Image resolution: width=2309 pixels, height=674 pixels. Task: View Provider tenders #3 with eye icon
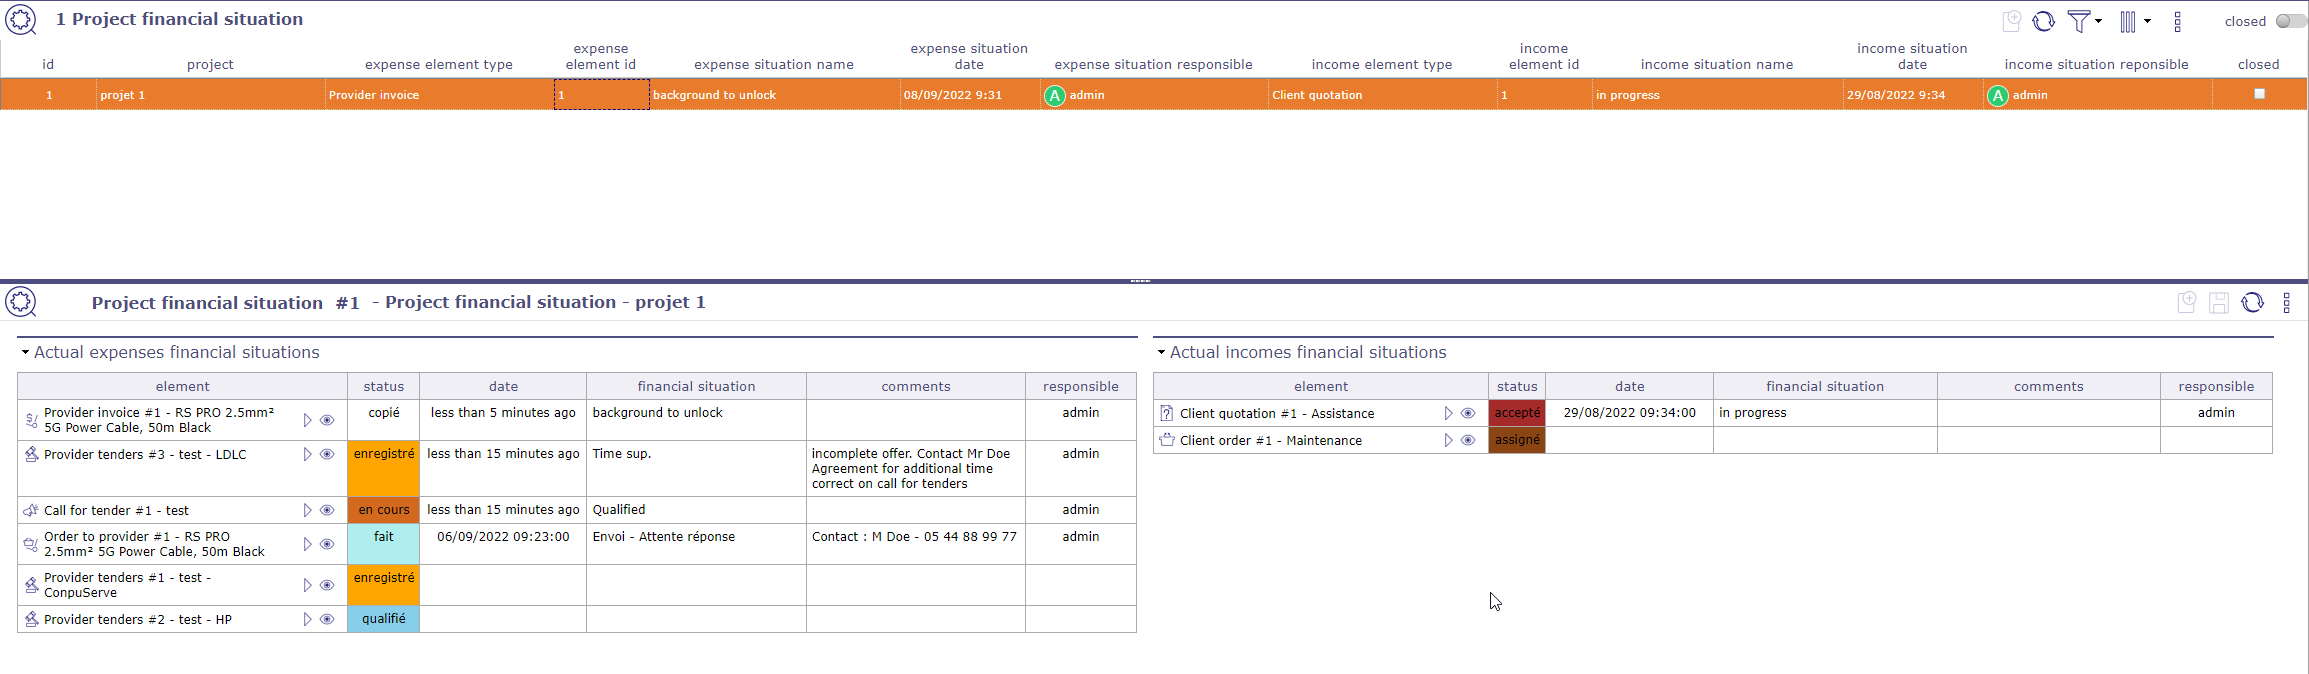tap(327, 454)
